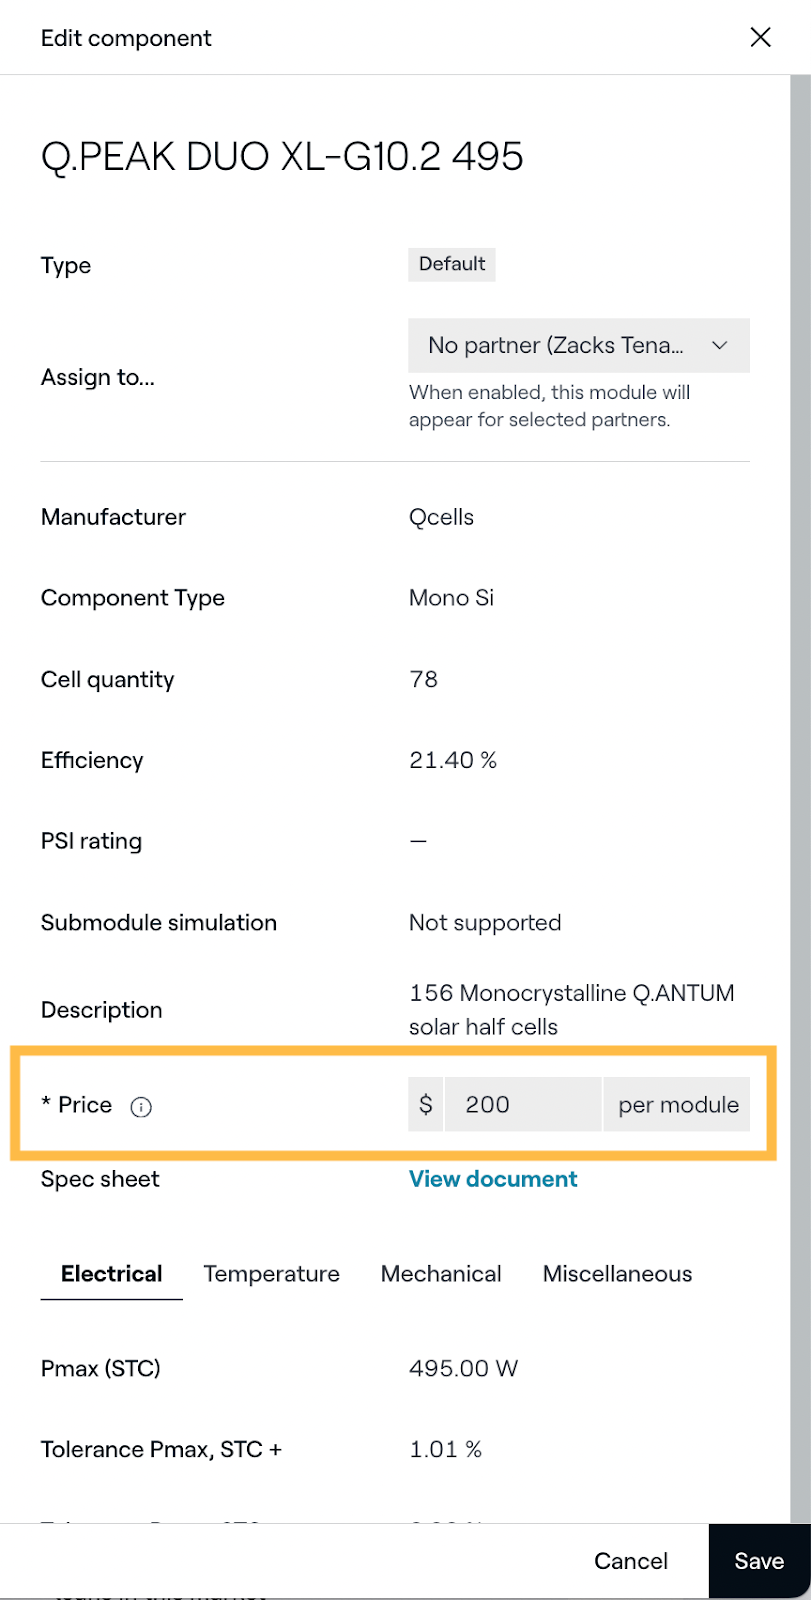Switch to the Temperature tab
Viewport: 811px width, 1600px height.
tap(271, 1274)
